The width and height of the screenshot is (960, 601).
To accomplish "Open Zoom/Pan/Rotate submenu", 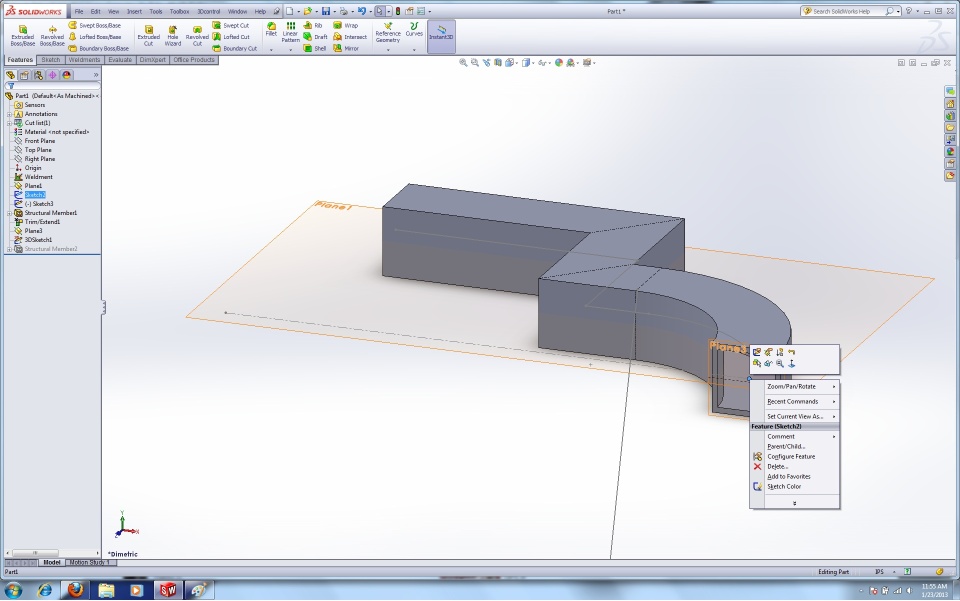I will coord(795,387).
